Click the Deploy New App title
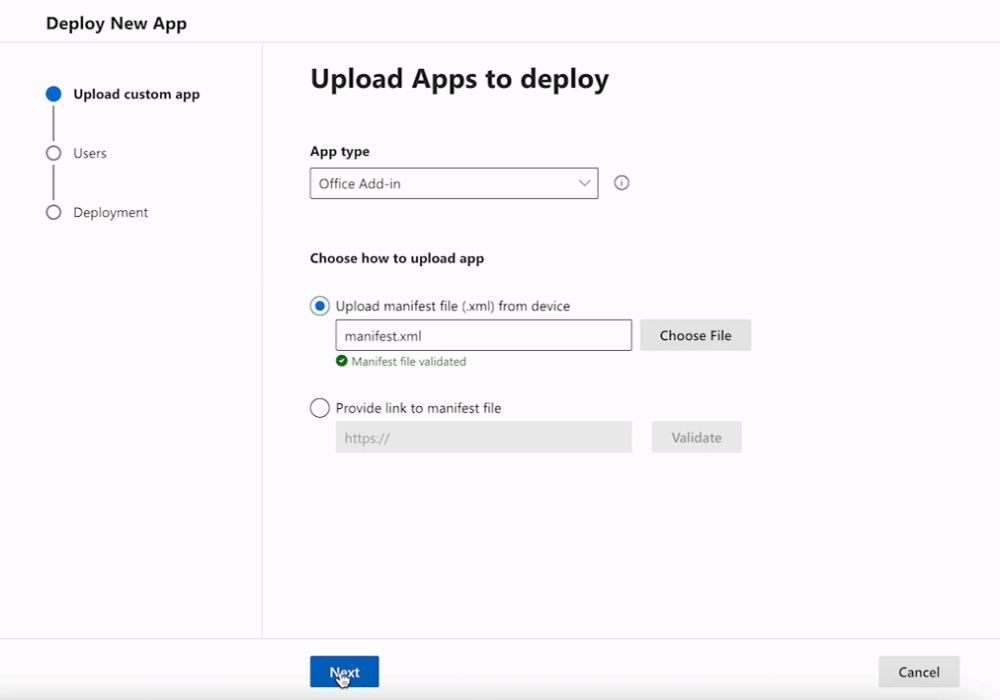The image size is (1000, 700). pyautogui.click(x=116, y=24)
